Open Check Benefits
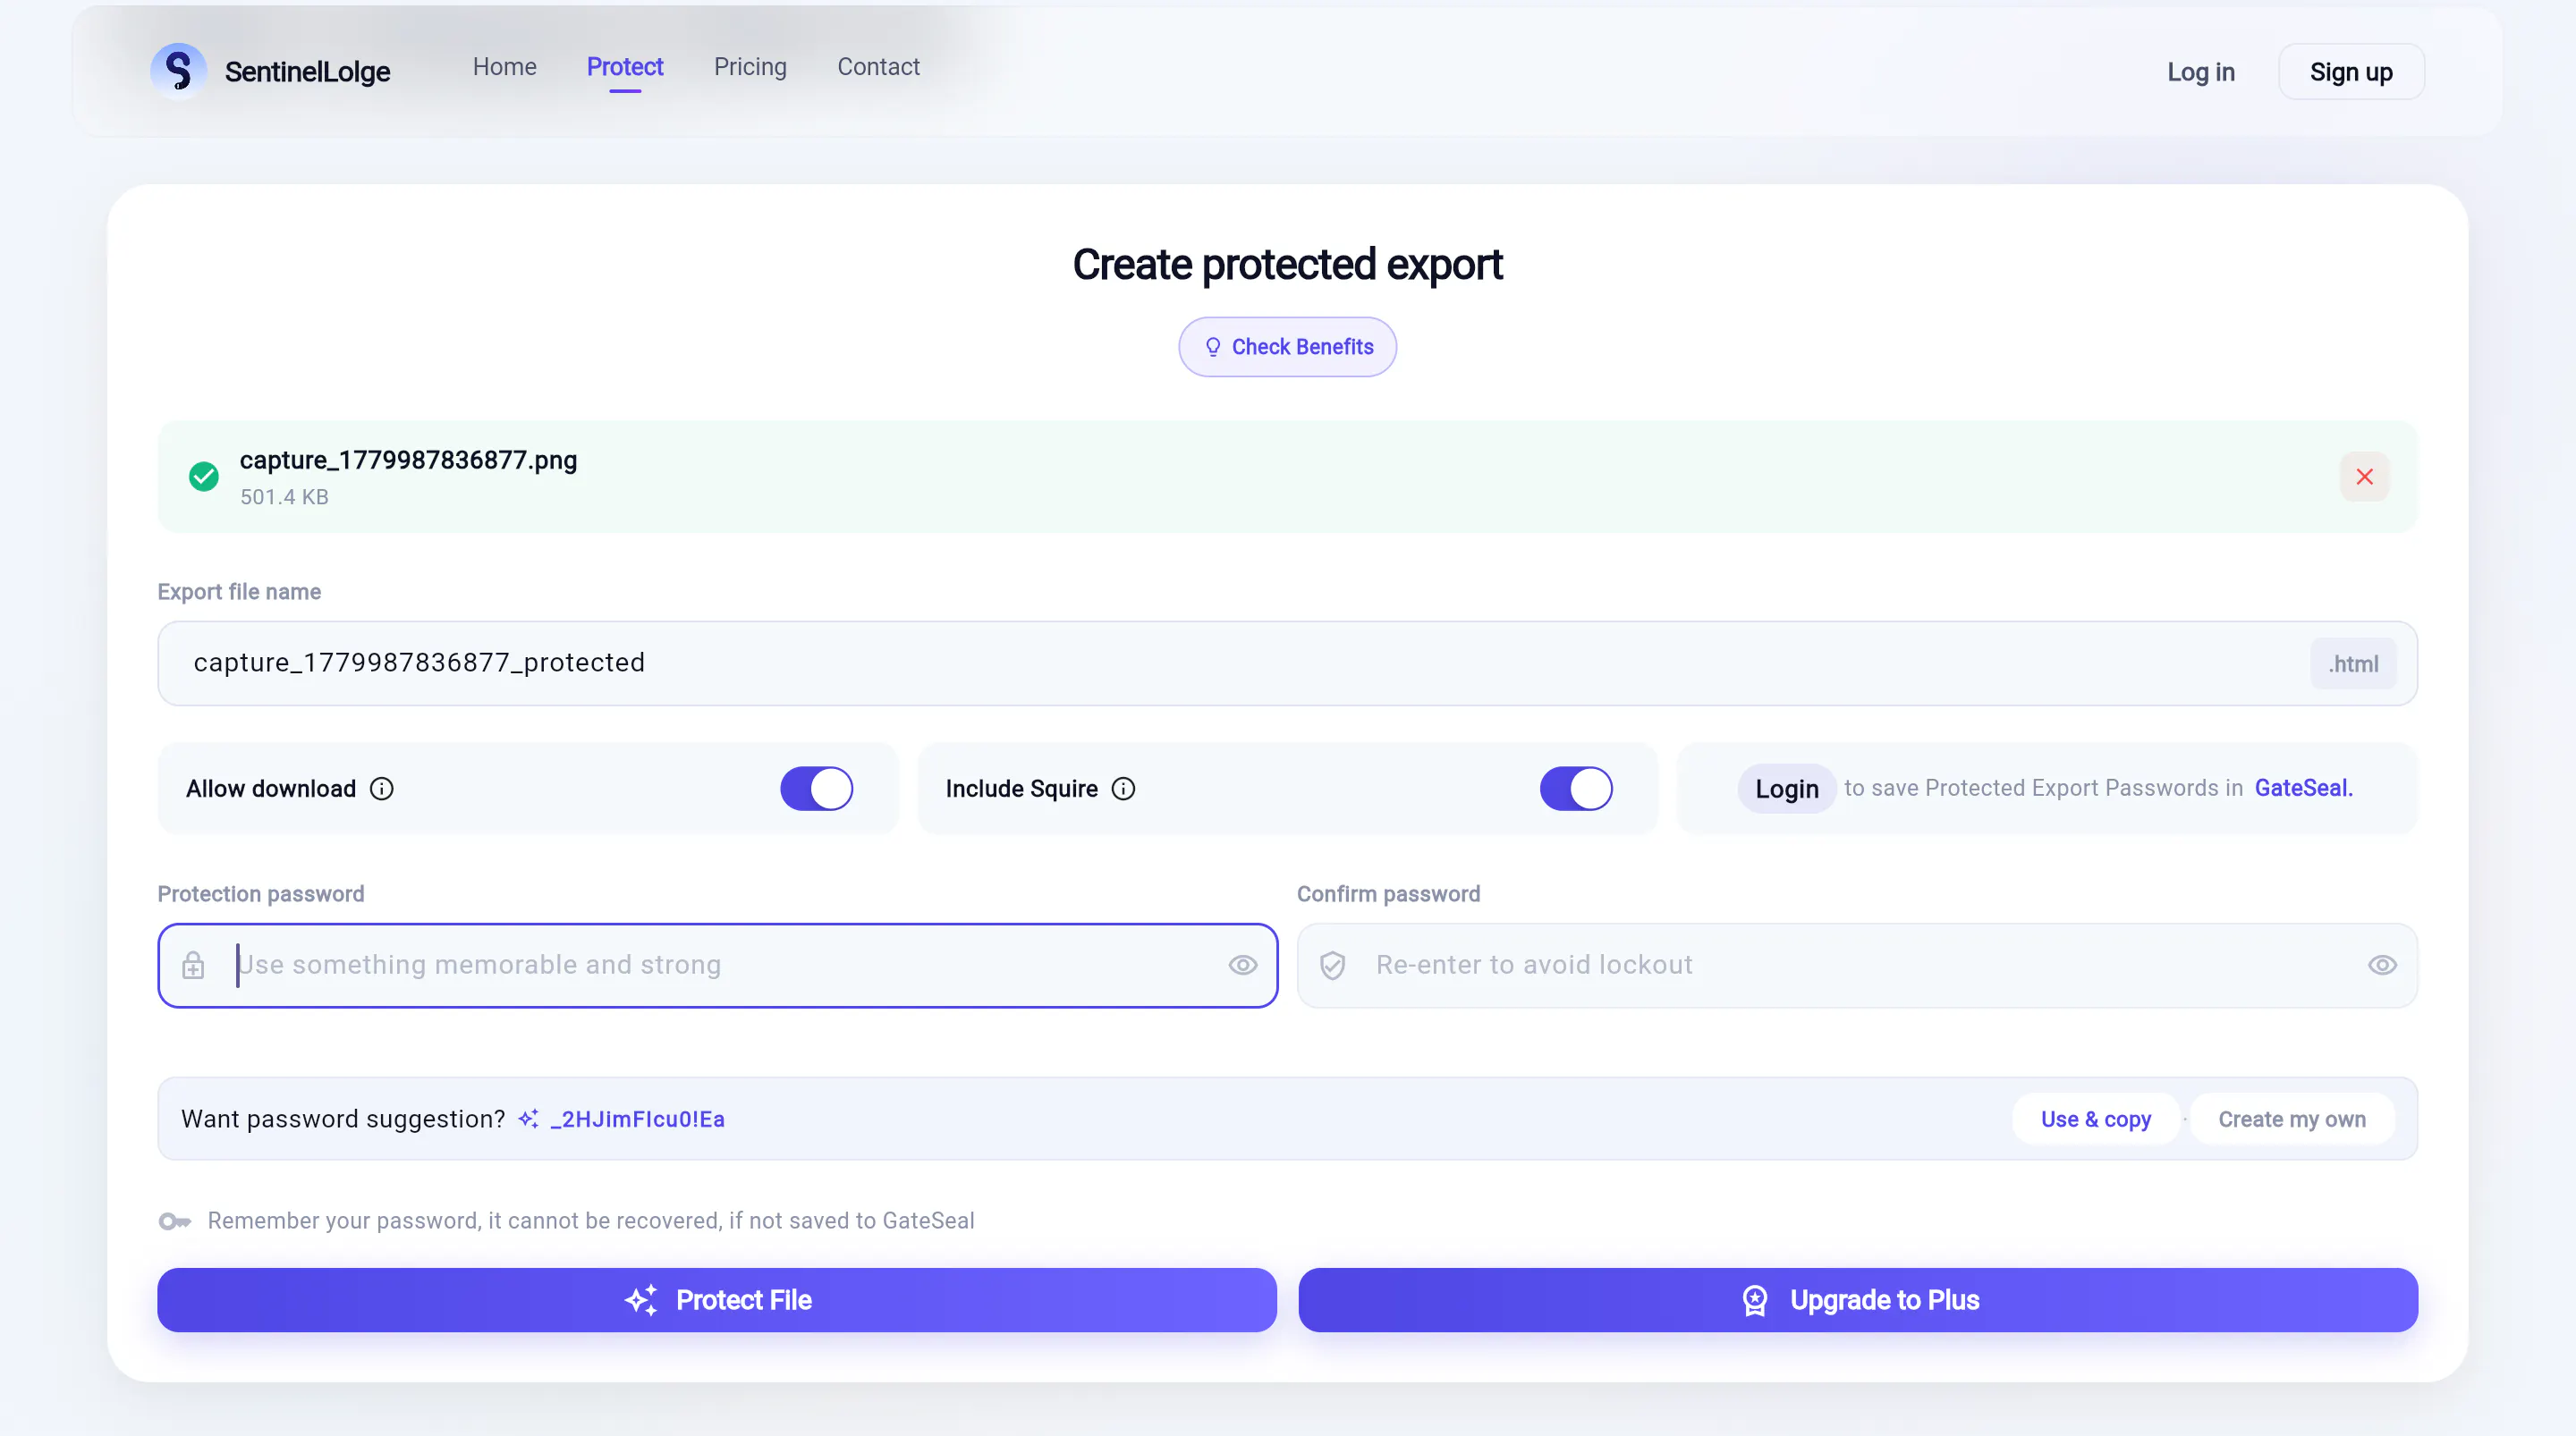 click(1288, 347)
